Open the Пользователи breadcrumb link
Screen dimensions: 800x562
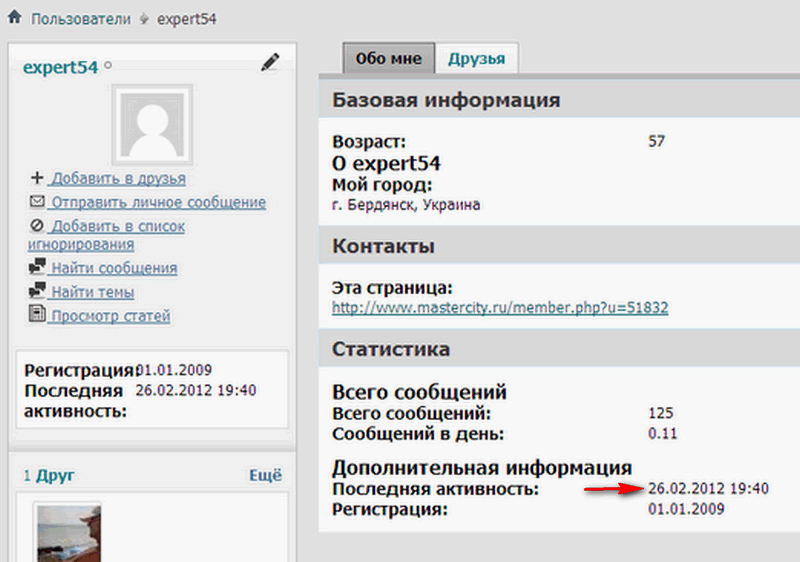tap(81, 19)
